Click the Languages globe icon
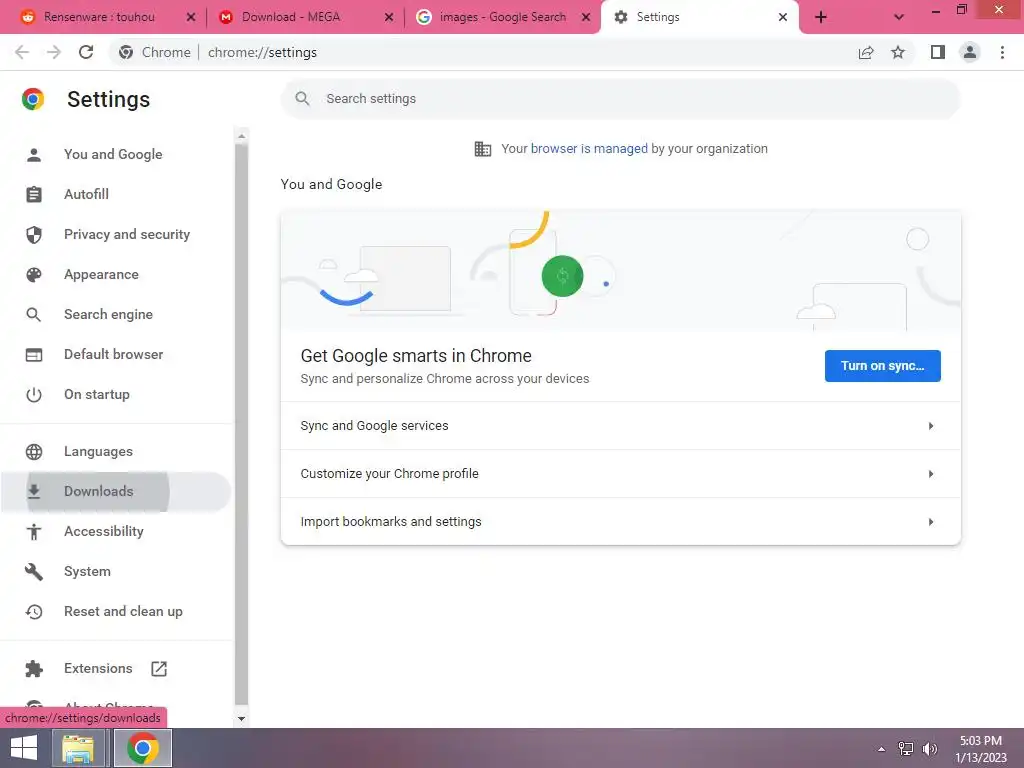1024x768 pixels. [34, 451]
